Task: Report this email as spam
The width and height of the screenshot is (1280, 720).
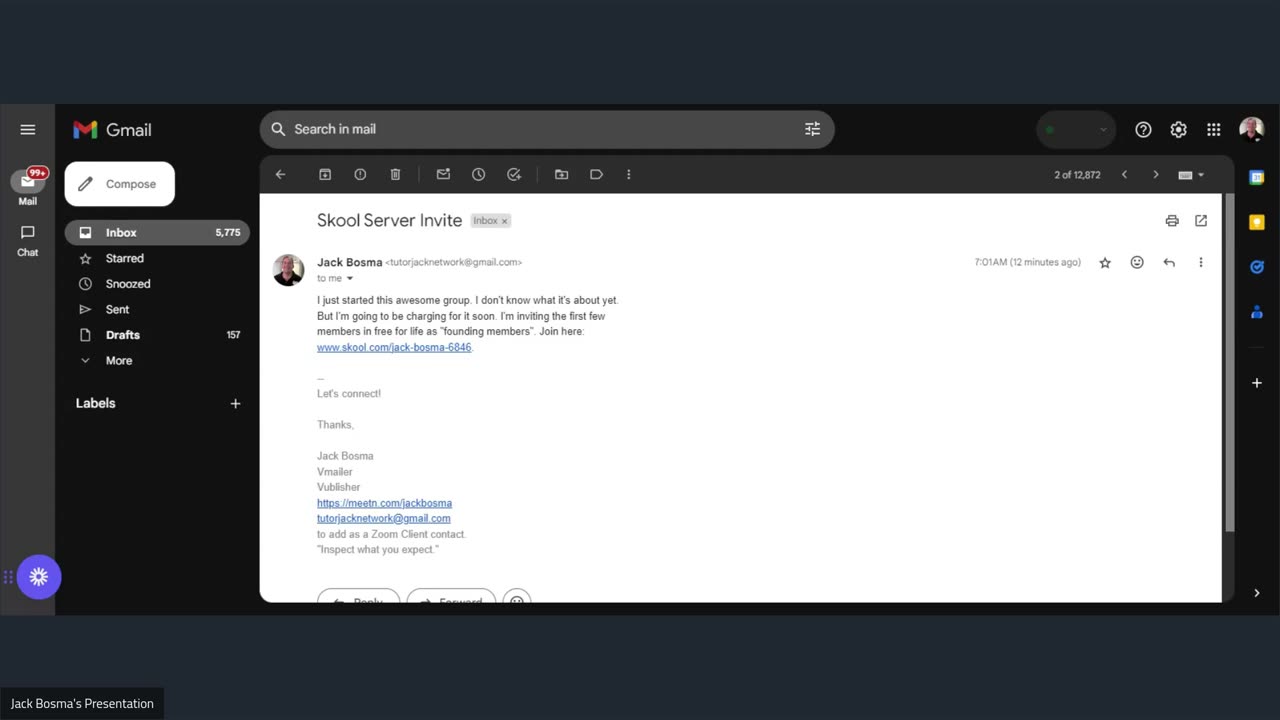Action: point(360,174)
